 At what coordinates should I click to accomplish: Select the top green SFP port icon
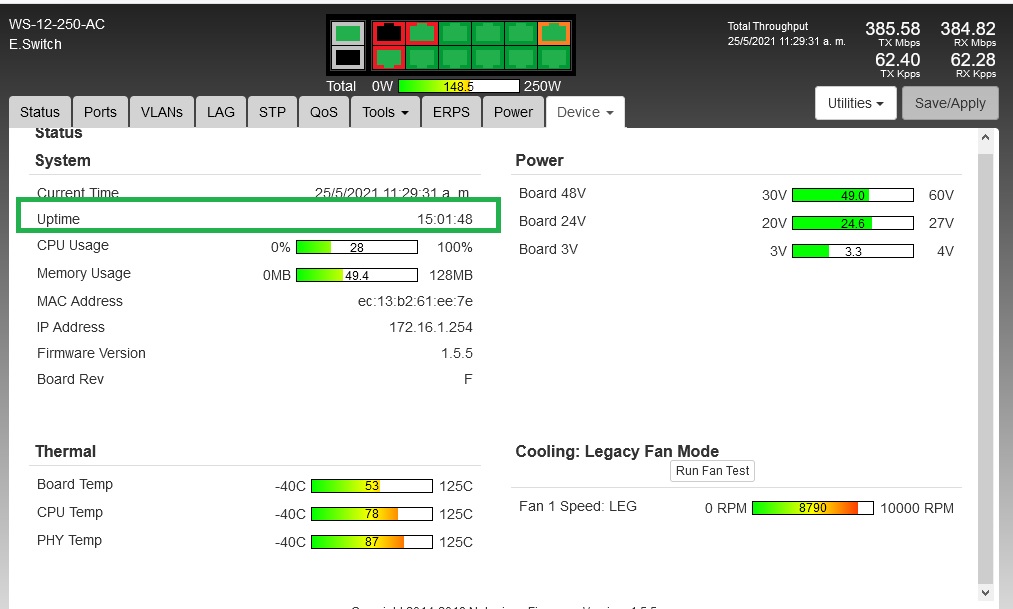[x=347, y=33]
